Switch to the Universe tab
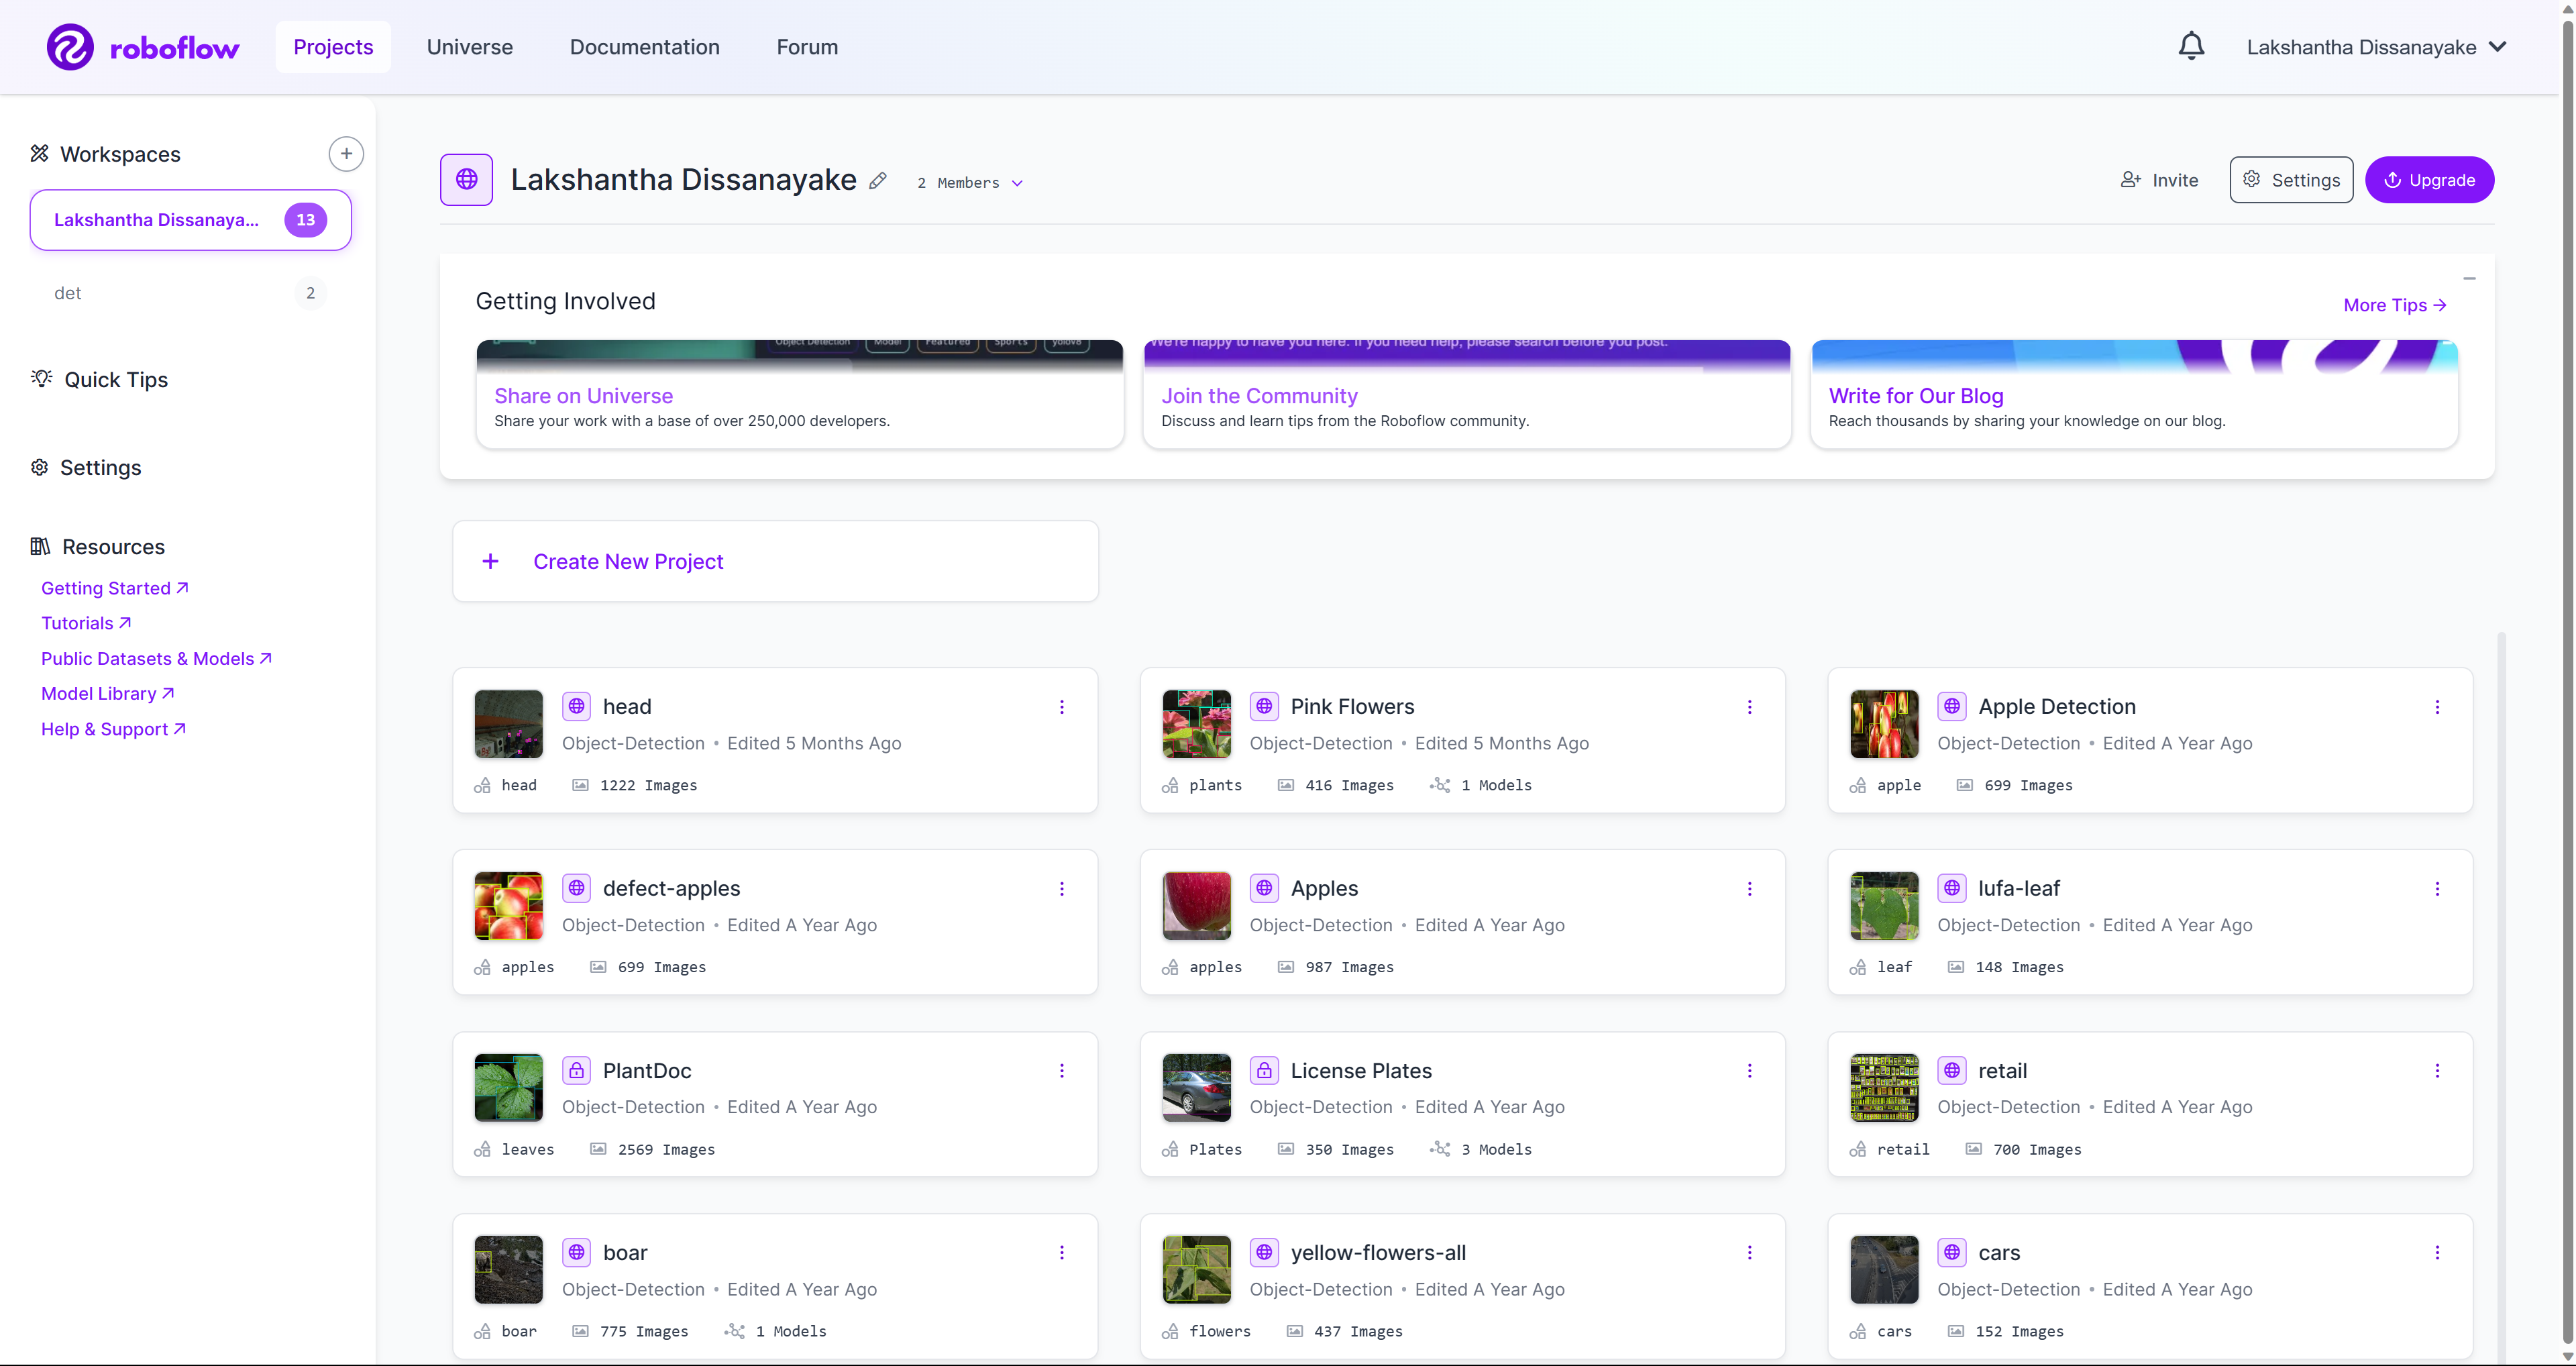This screenshot has width=2576, height=1366. click(469, 47)
